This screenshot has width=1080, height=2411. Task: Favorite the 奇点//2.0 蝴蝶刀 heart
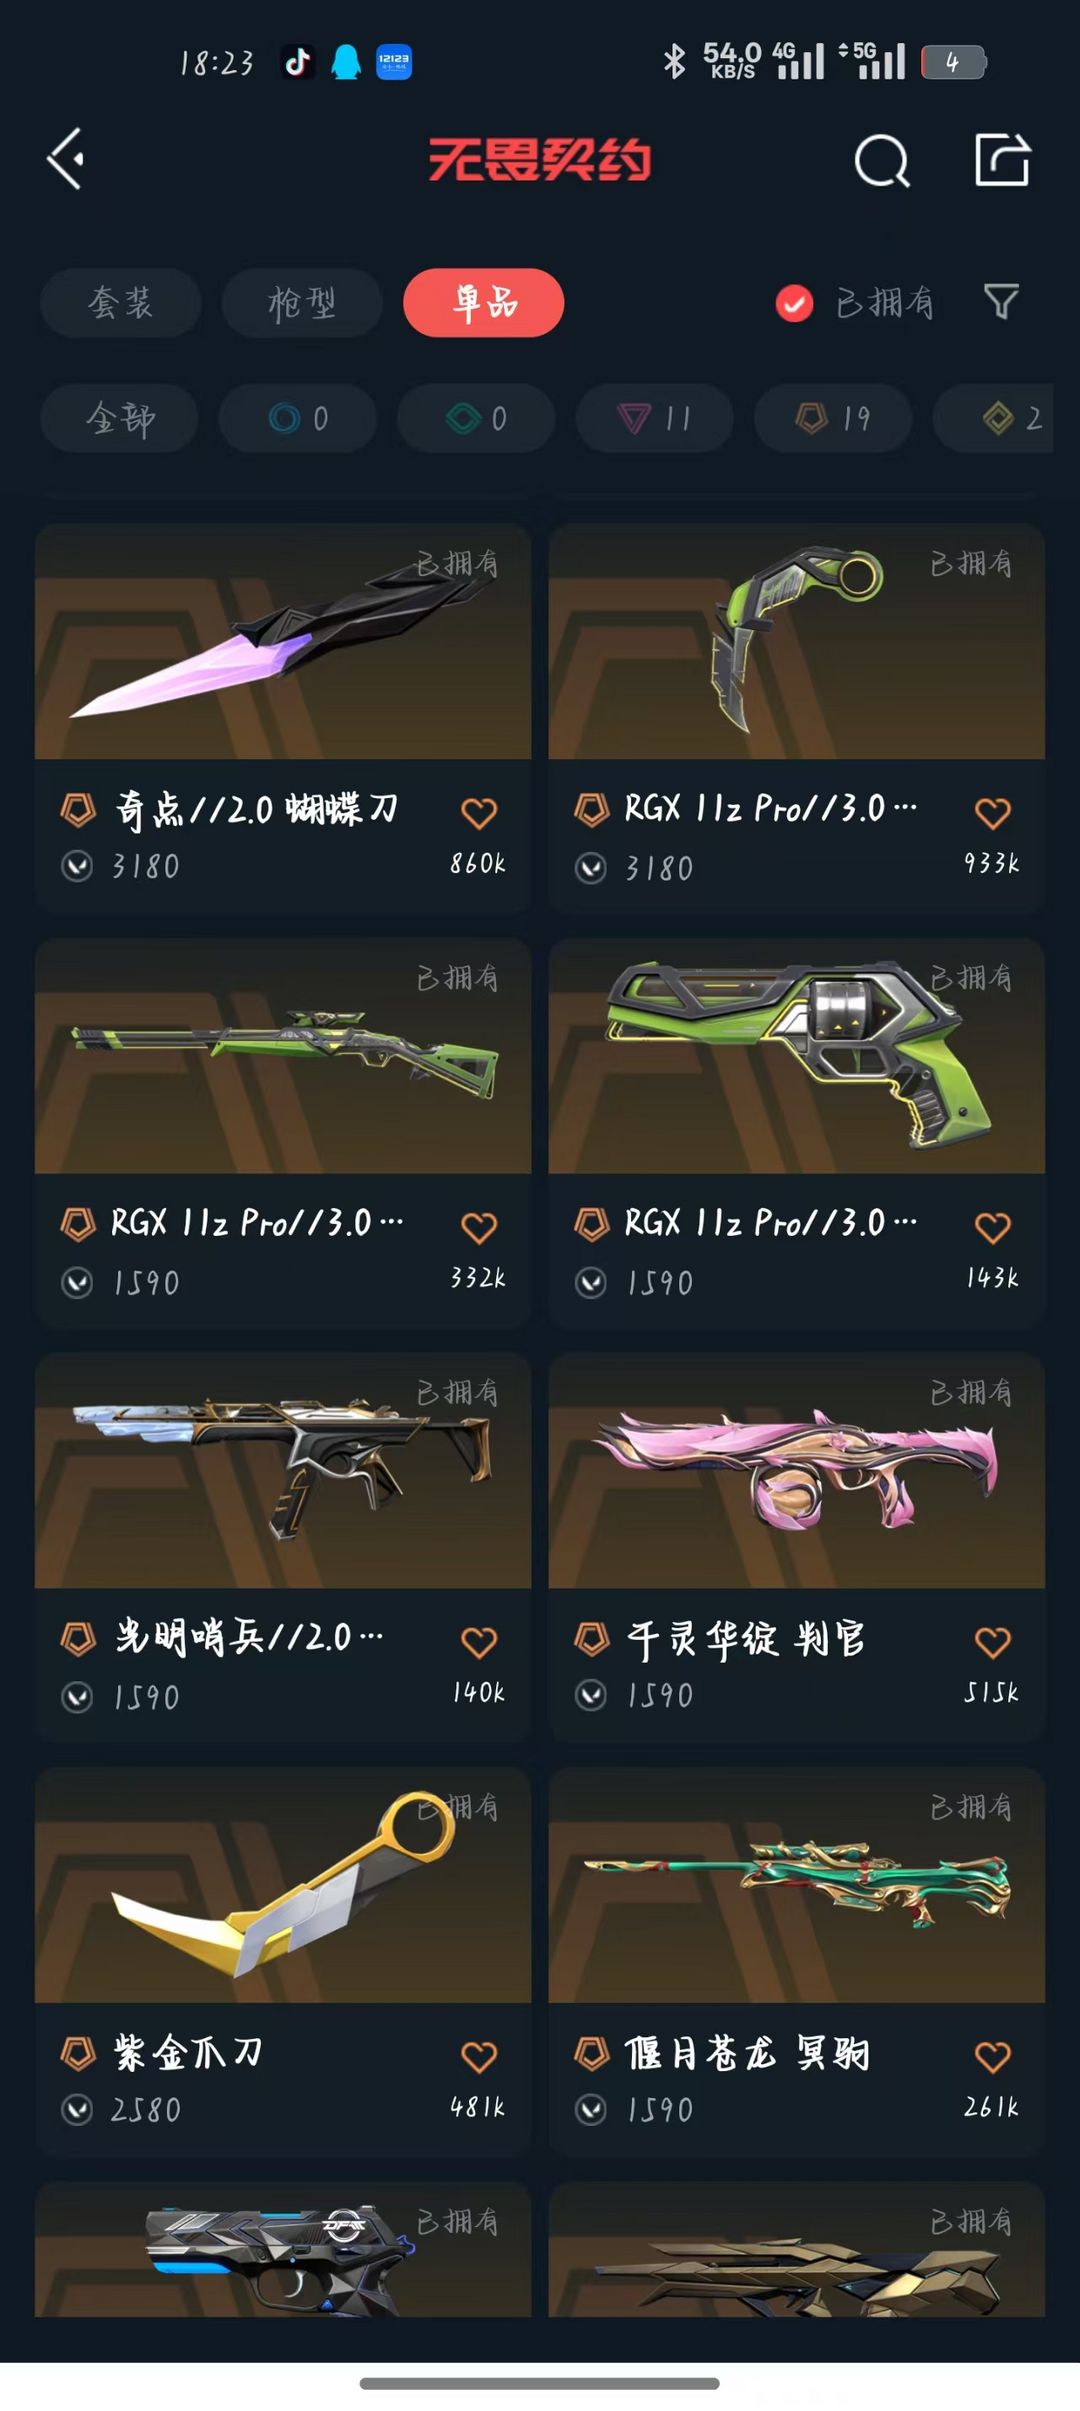click(479, 813)
